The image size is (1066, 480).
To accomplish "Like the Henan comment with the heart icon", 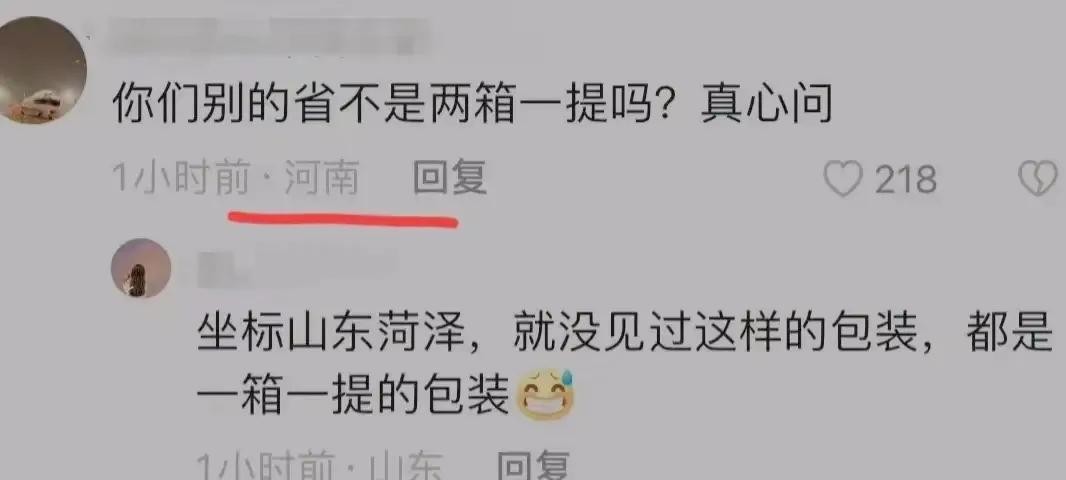I will point(844,179).
